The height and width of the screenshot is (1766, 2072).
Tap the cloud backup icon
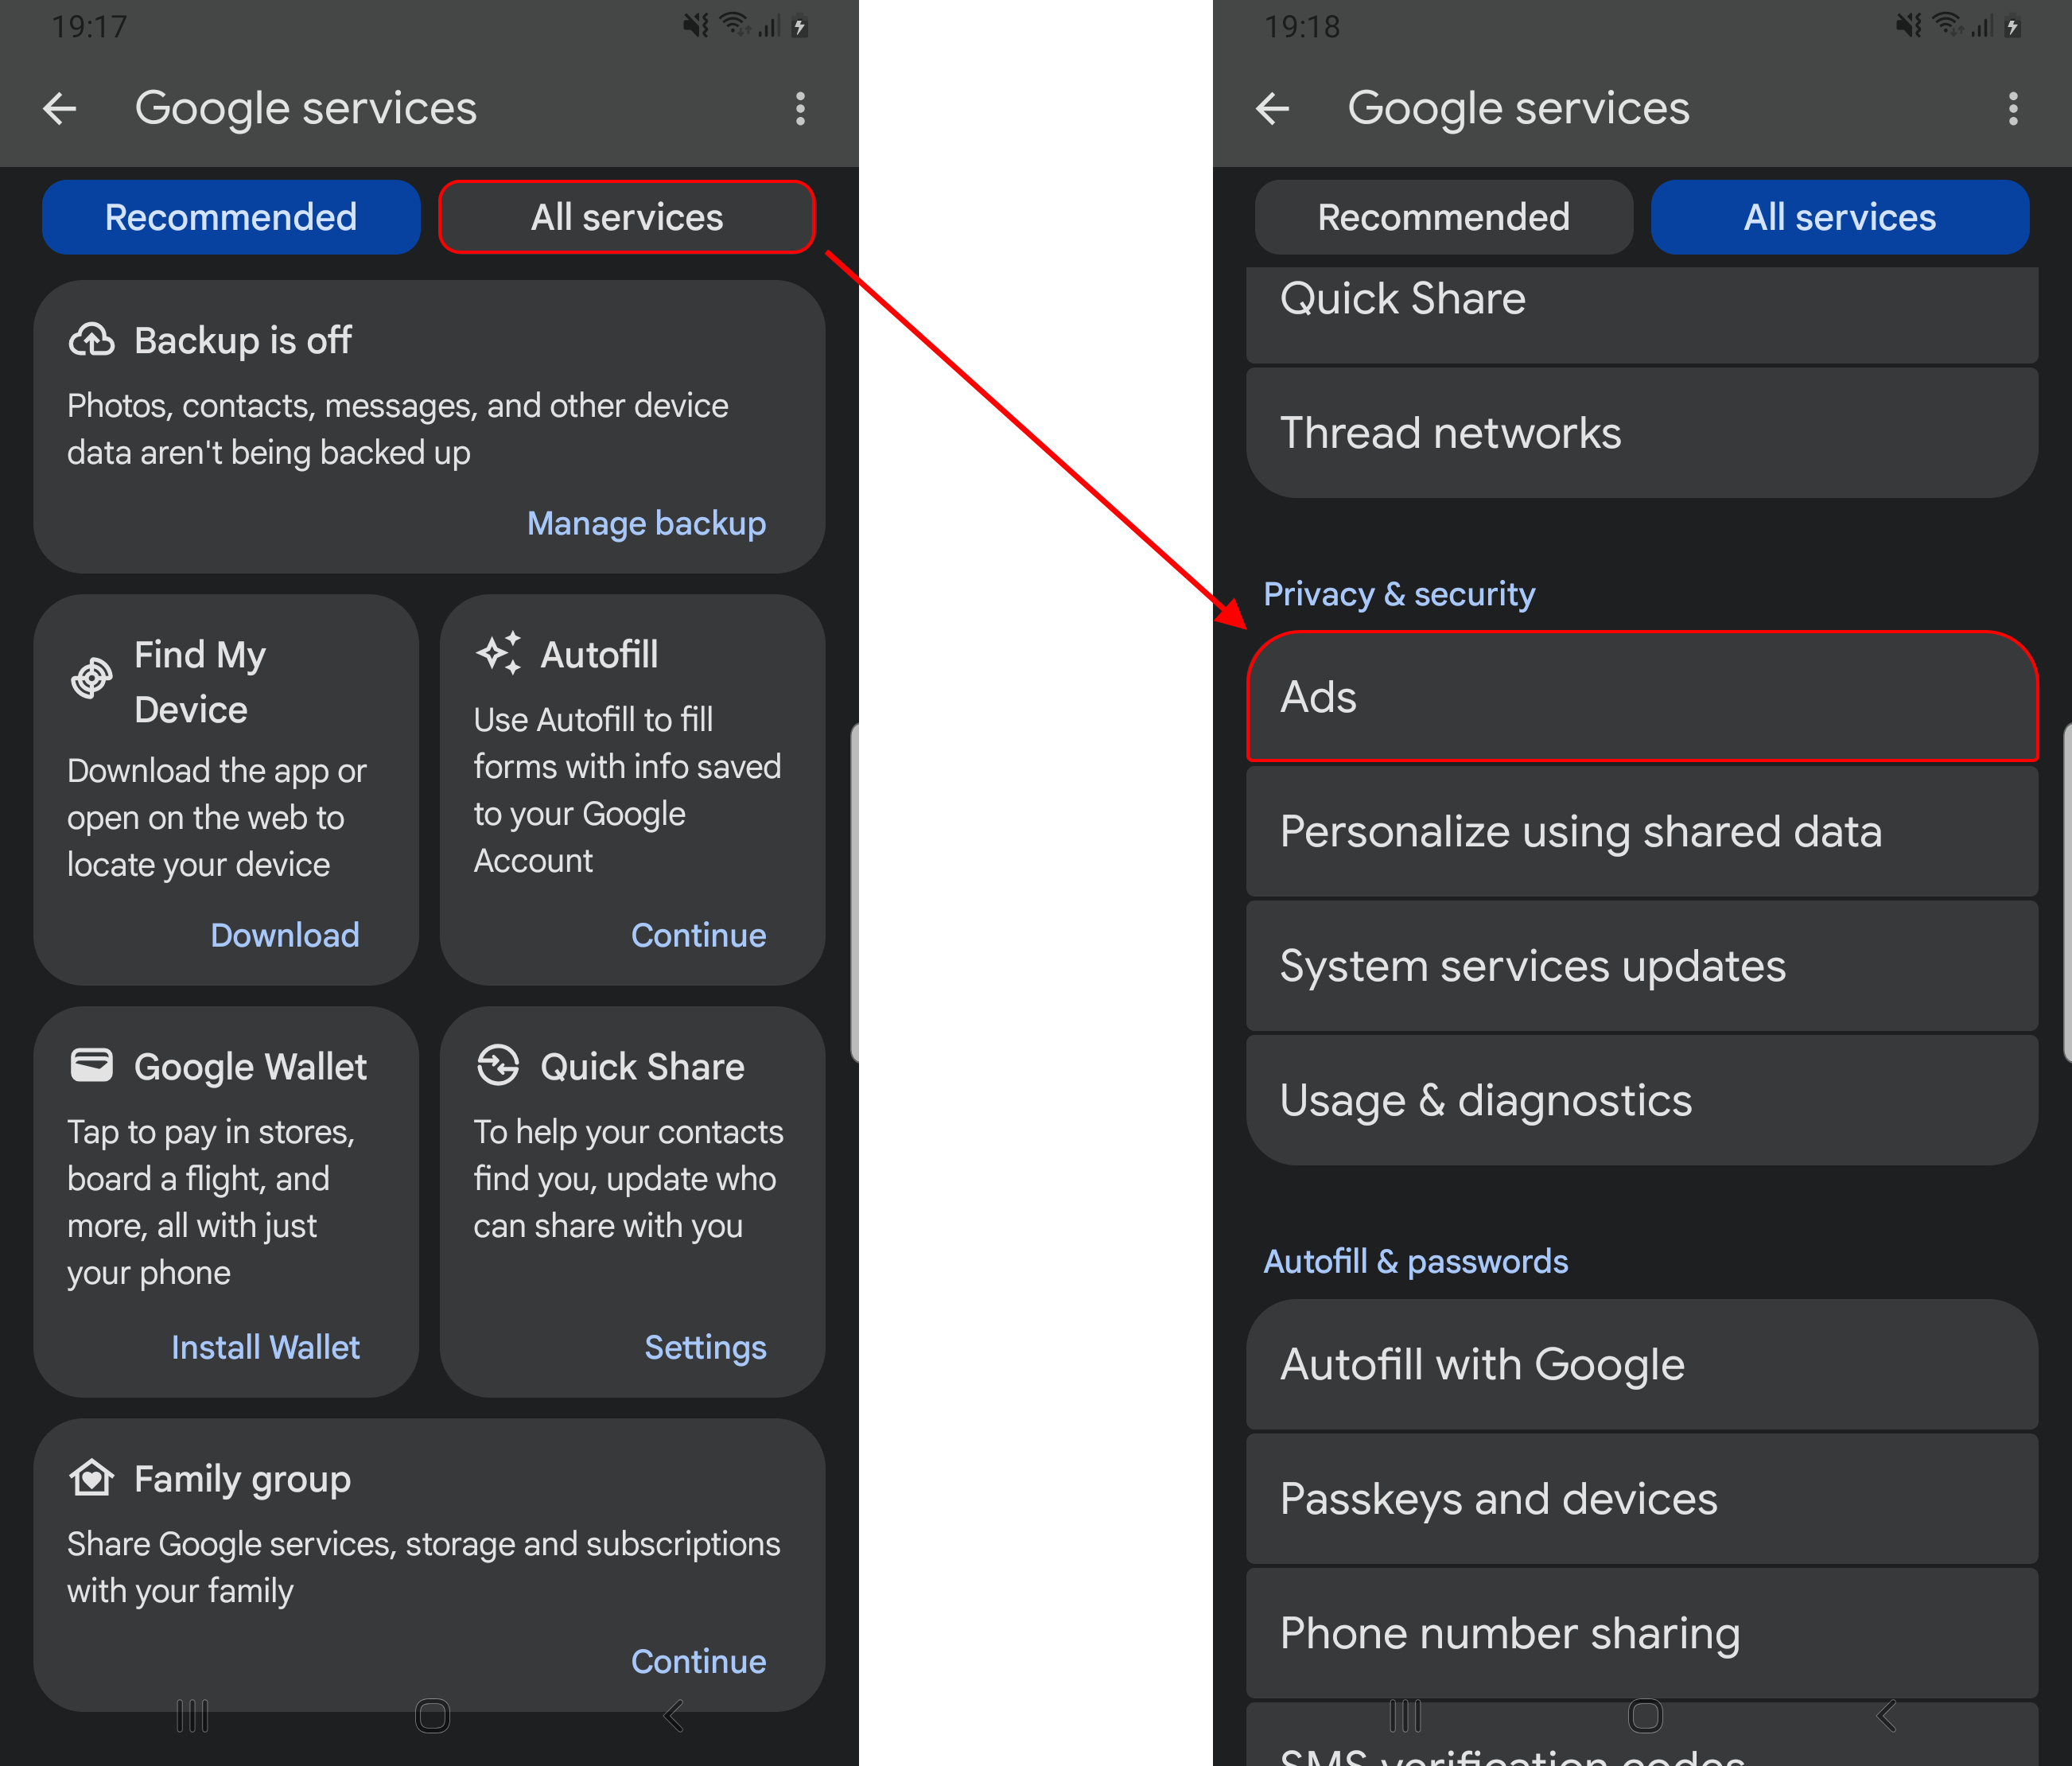91,340
